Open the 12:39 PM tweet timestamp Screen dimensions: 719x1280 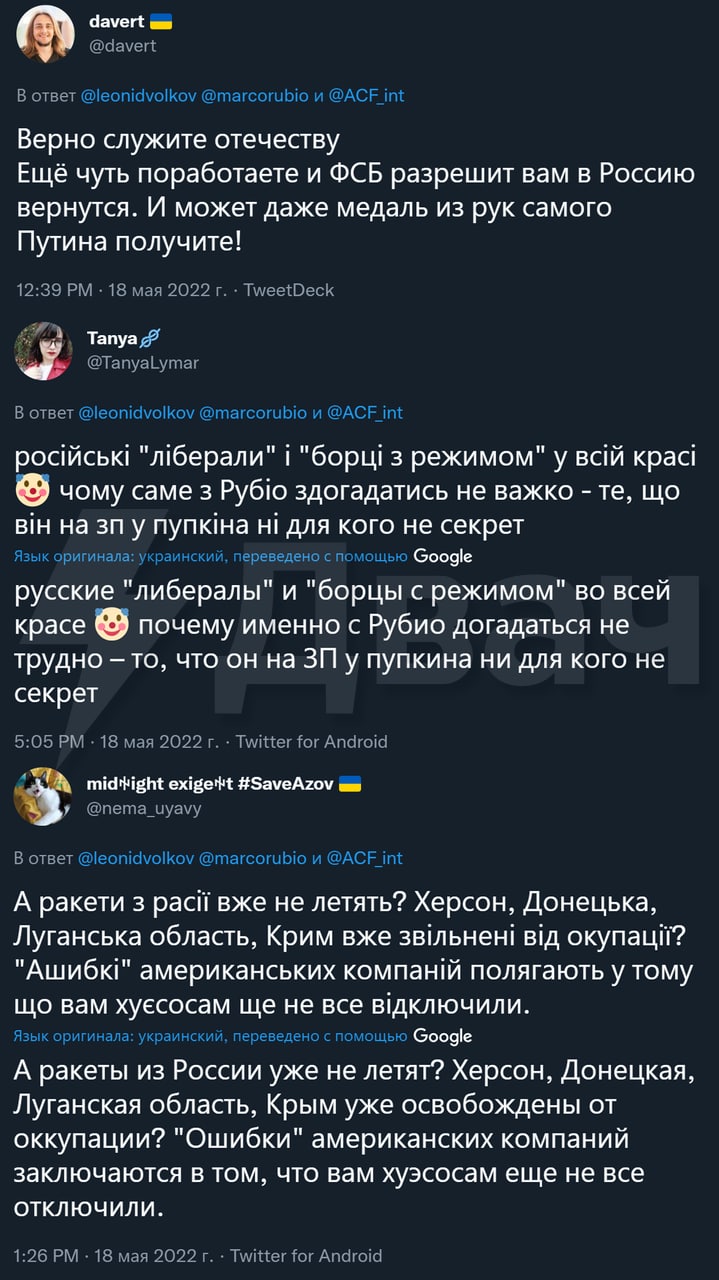coord(55,290)
